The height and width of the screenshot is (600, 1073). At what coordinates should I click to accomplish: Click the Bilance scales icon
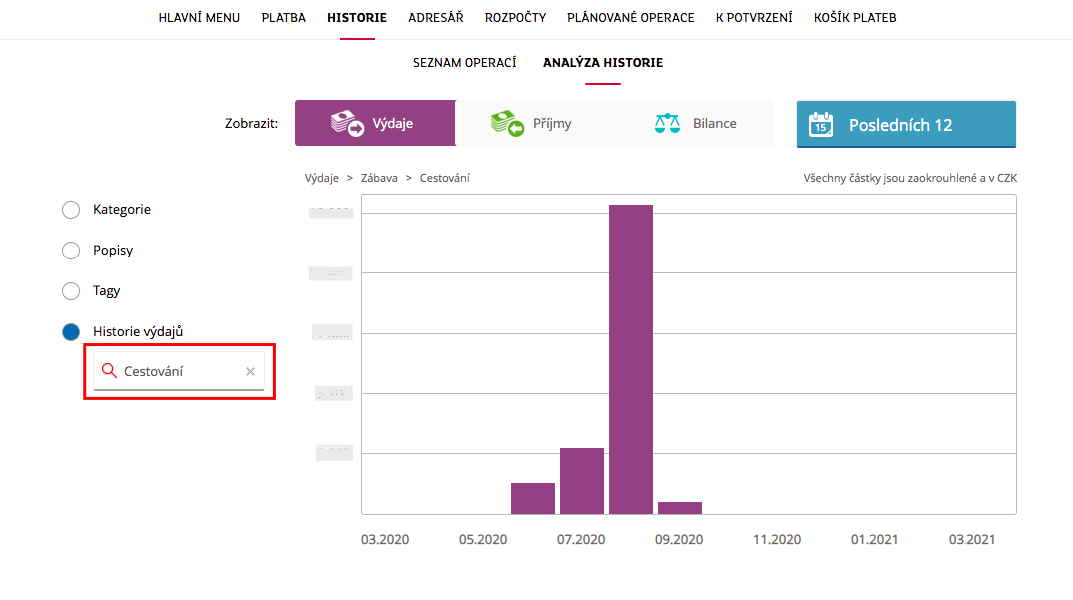pyautogui.click(x=667, y=123)
